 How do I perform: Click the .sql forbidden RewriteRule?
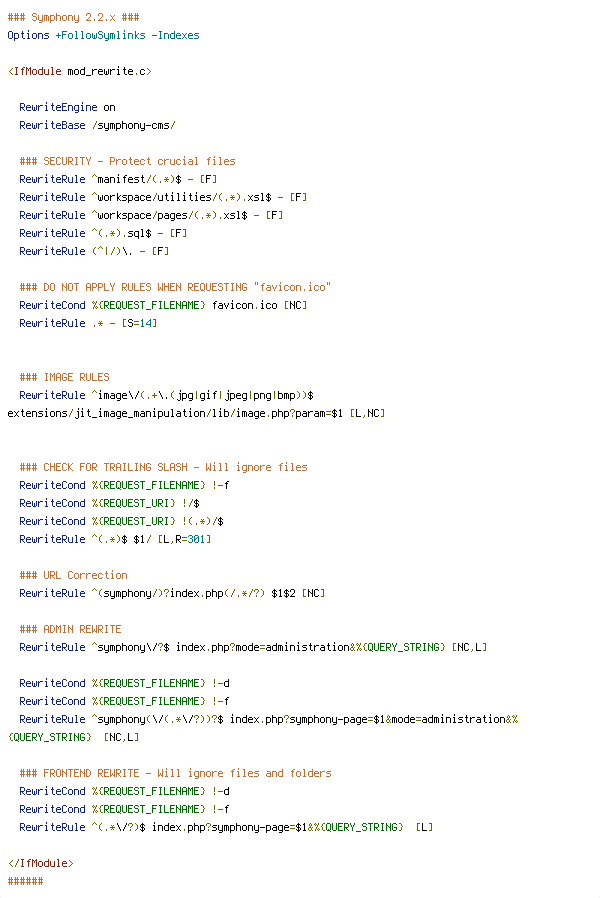click(103, 233)
